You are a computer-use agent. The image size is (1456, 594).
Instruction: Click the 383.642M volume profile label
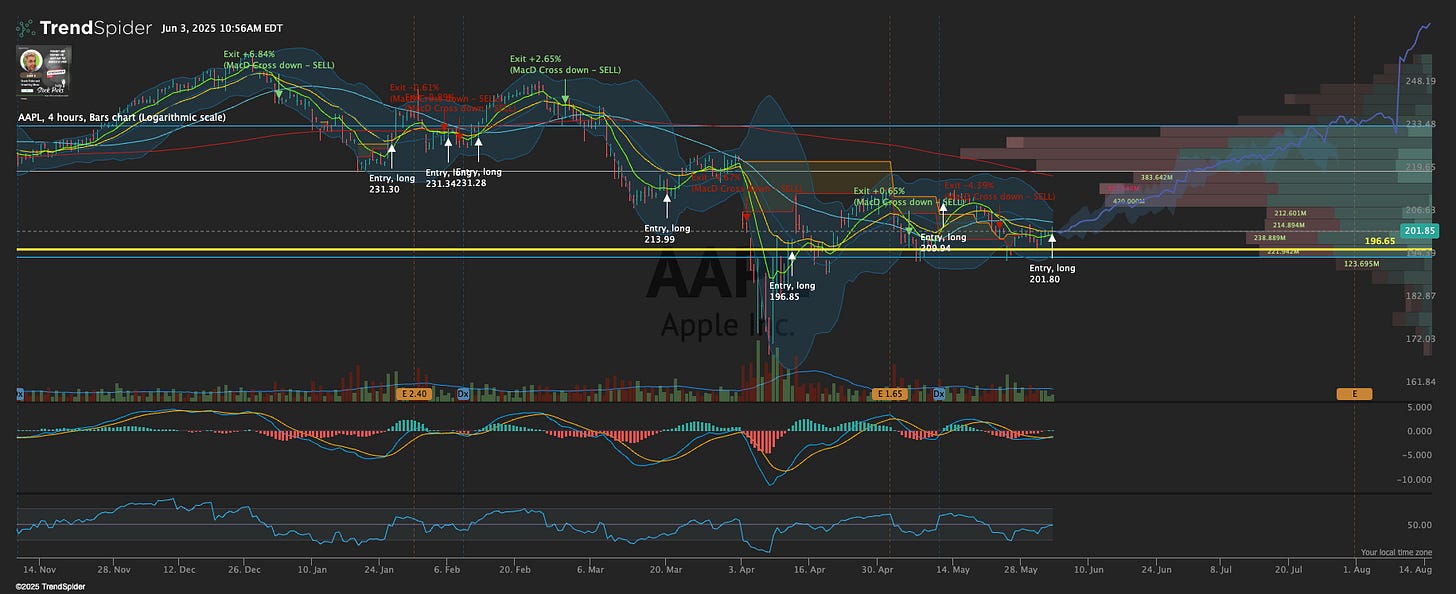point(1156,177)
